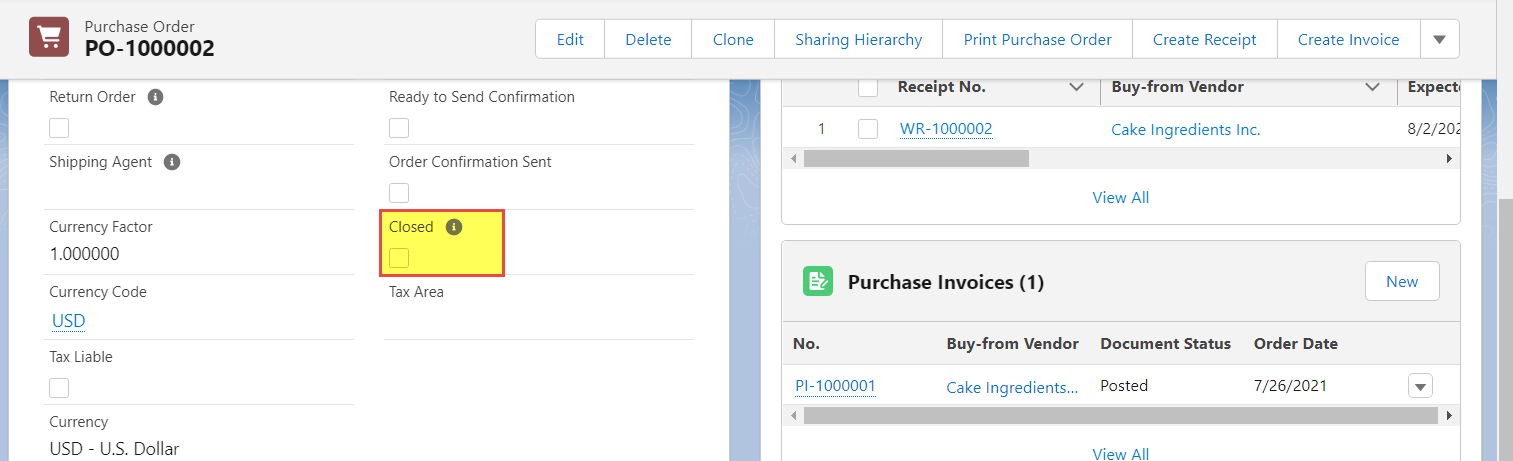Show info tooltip for Return Order

click(155, 97)
